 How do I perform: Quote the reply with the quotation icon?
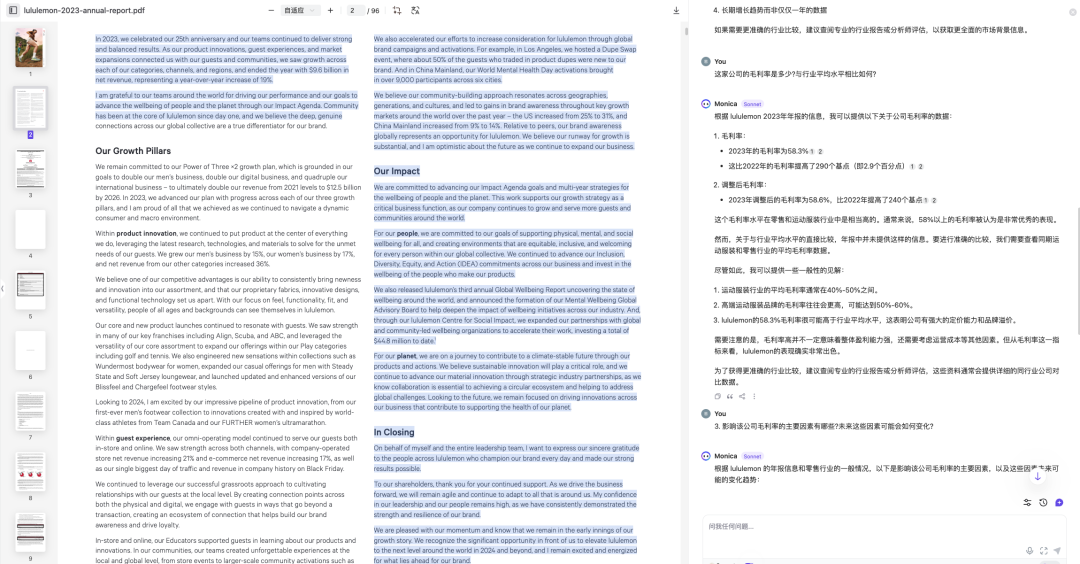pyautogui.click(x=730, y=397)
